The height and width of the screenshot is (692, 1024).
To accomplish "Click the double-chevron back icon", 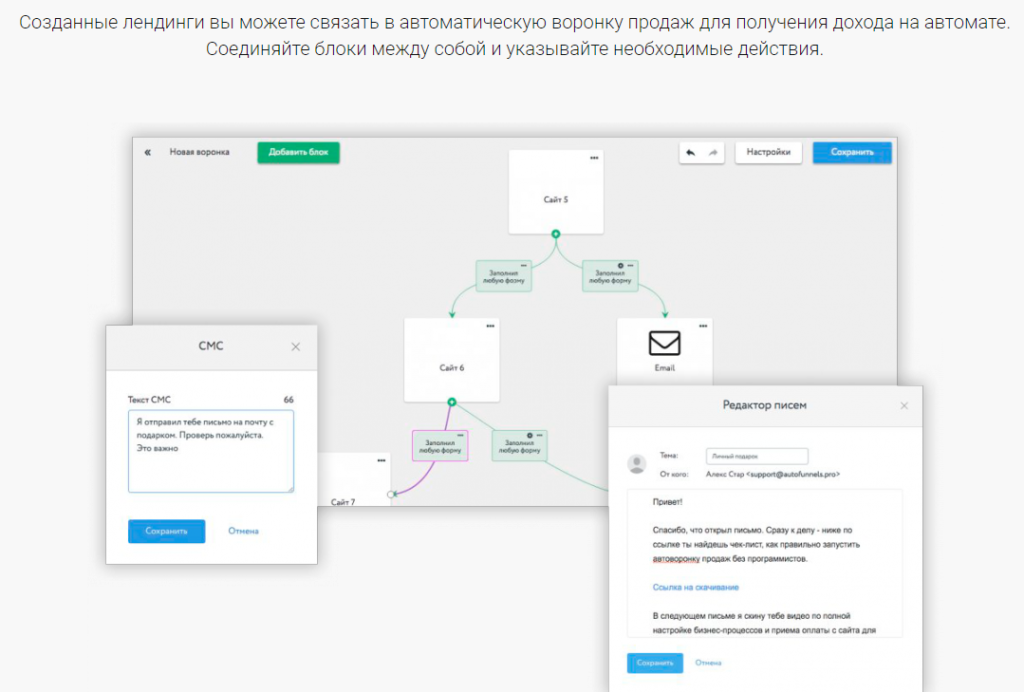I will tap(148, 153).
